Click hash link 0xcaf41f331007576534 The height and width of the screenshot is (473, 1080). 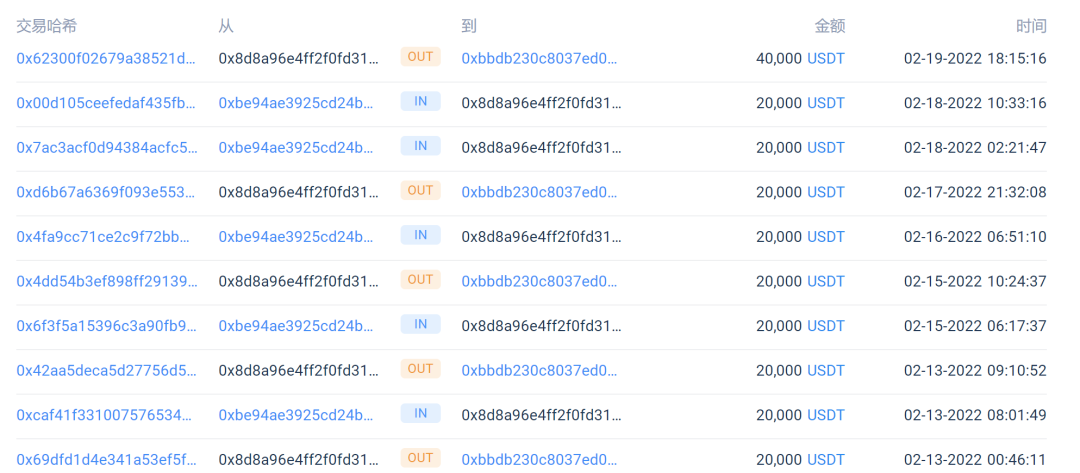click(x=106, y=415)
